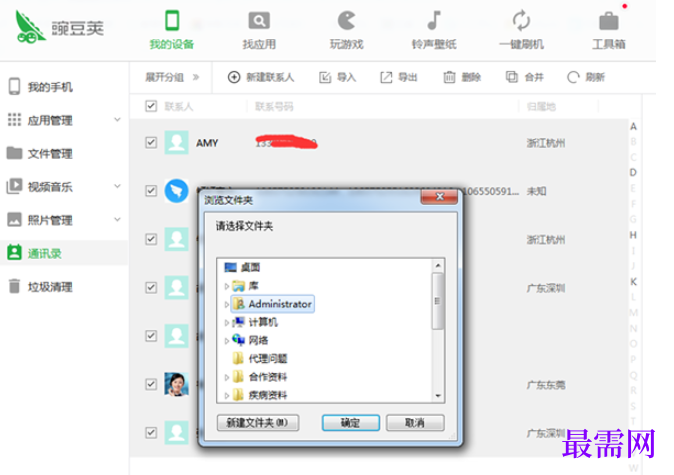Click the 刷新 refresh icon

point(573,77)
